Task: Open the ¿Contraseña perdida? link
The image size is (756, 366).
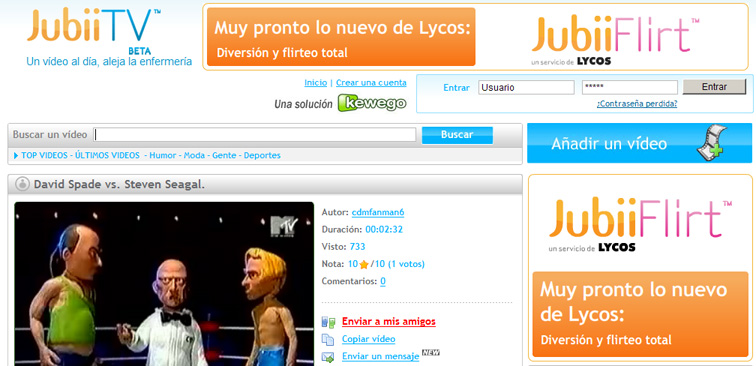Action: [637, 104]
